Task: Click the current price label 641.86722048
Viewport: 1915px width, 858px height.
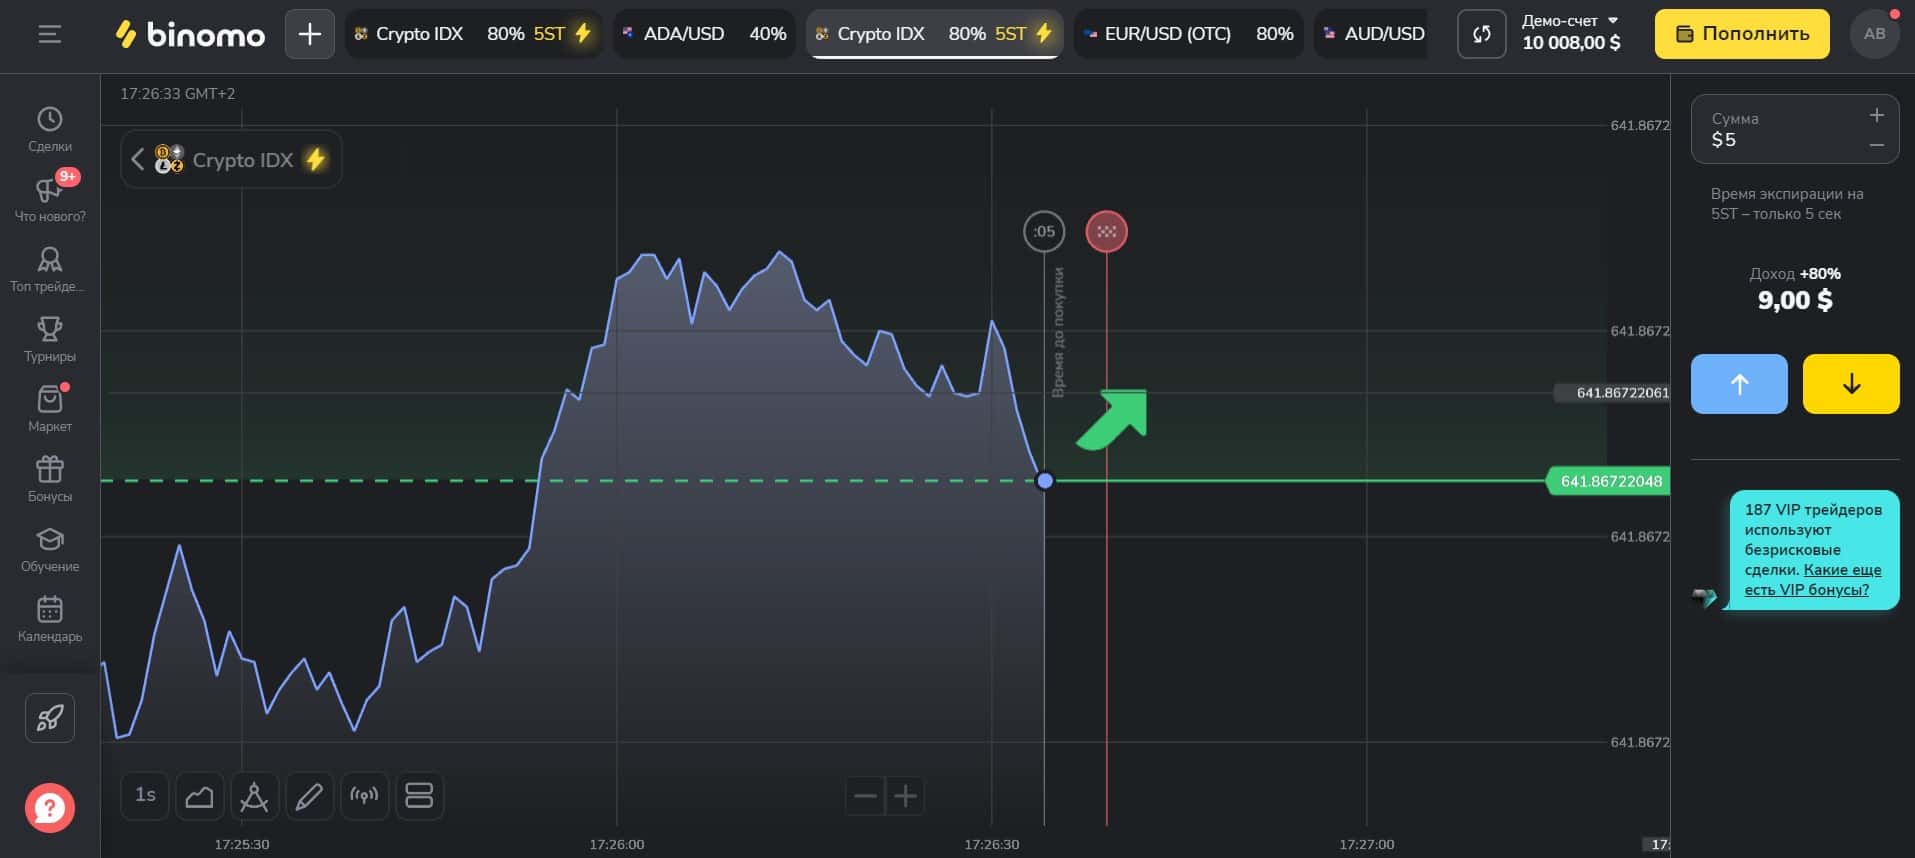Action: point(1610,481)
